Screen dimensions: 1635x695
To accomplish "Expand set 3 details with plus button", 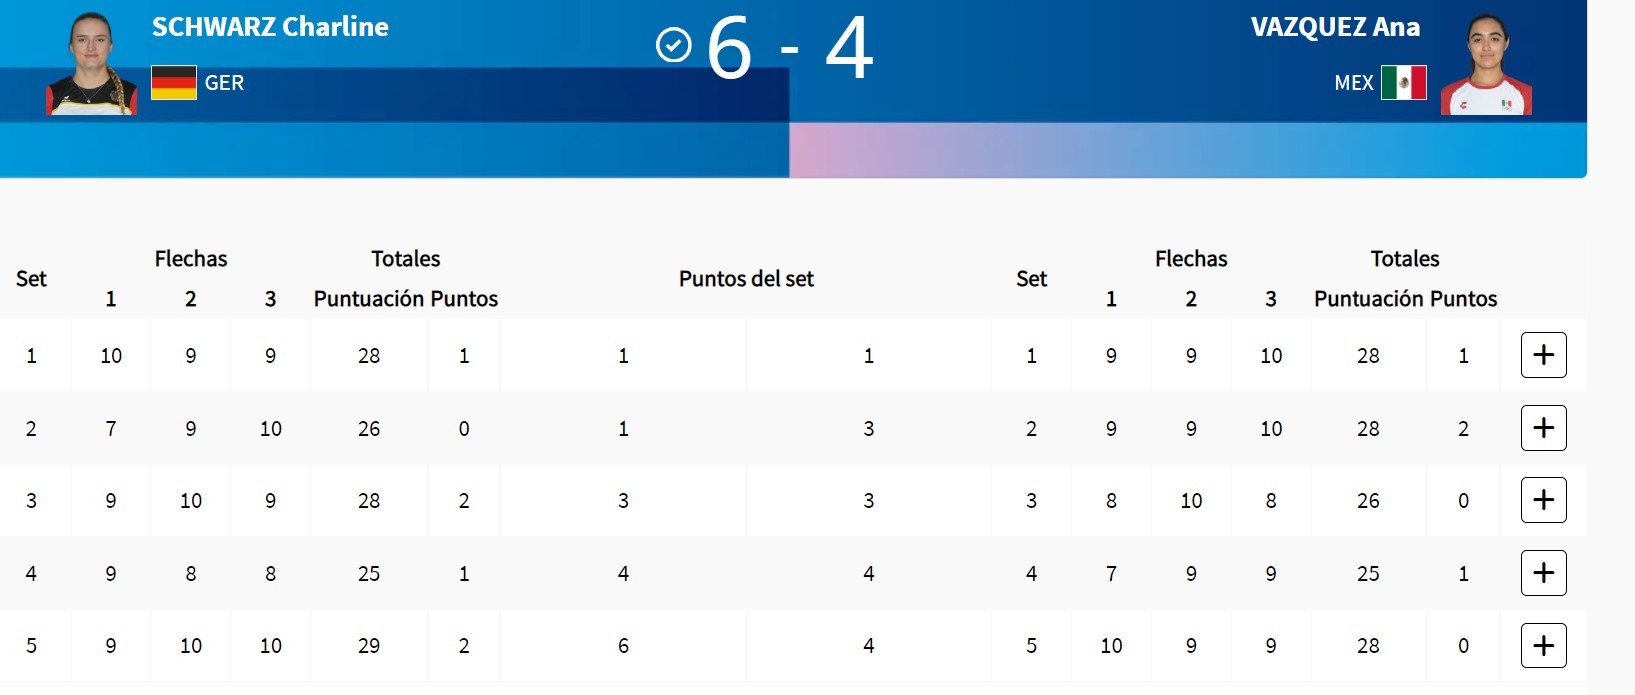I will coord(1543,500).
